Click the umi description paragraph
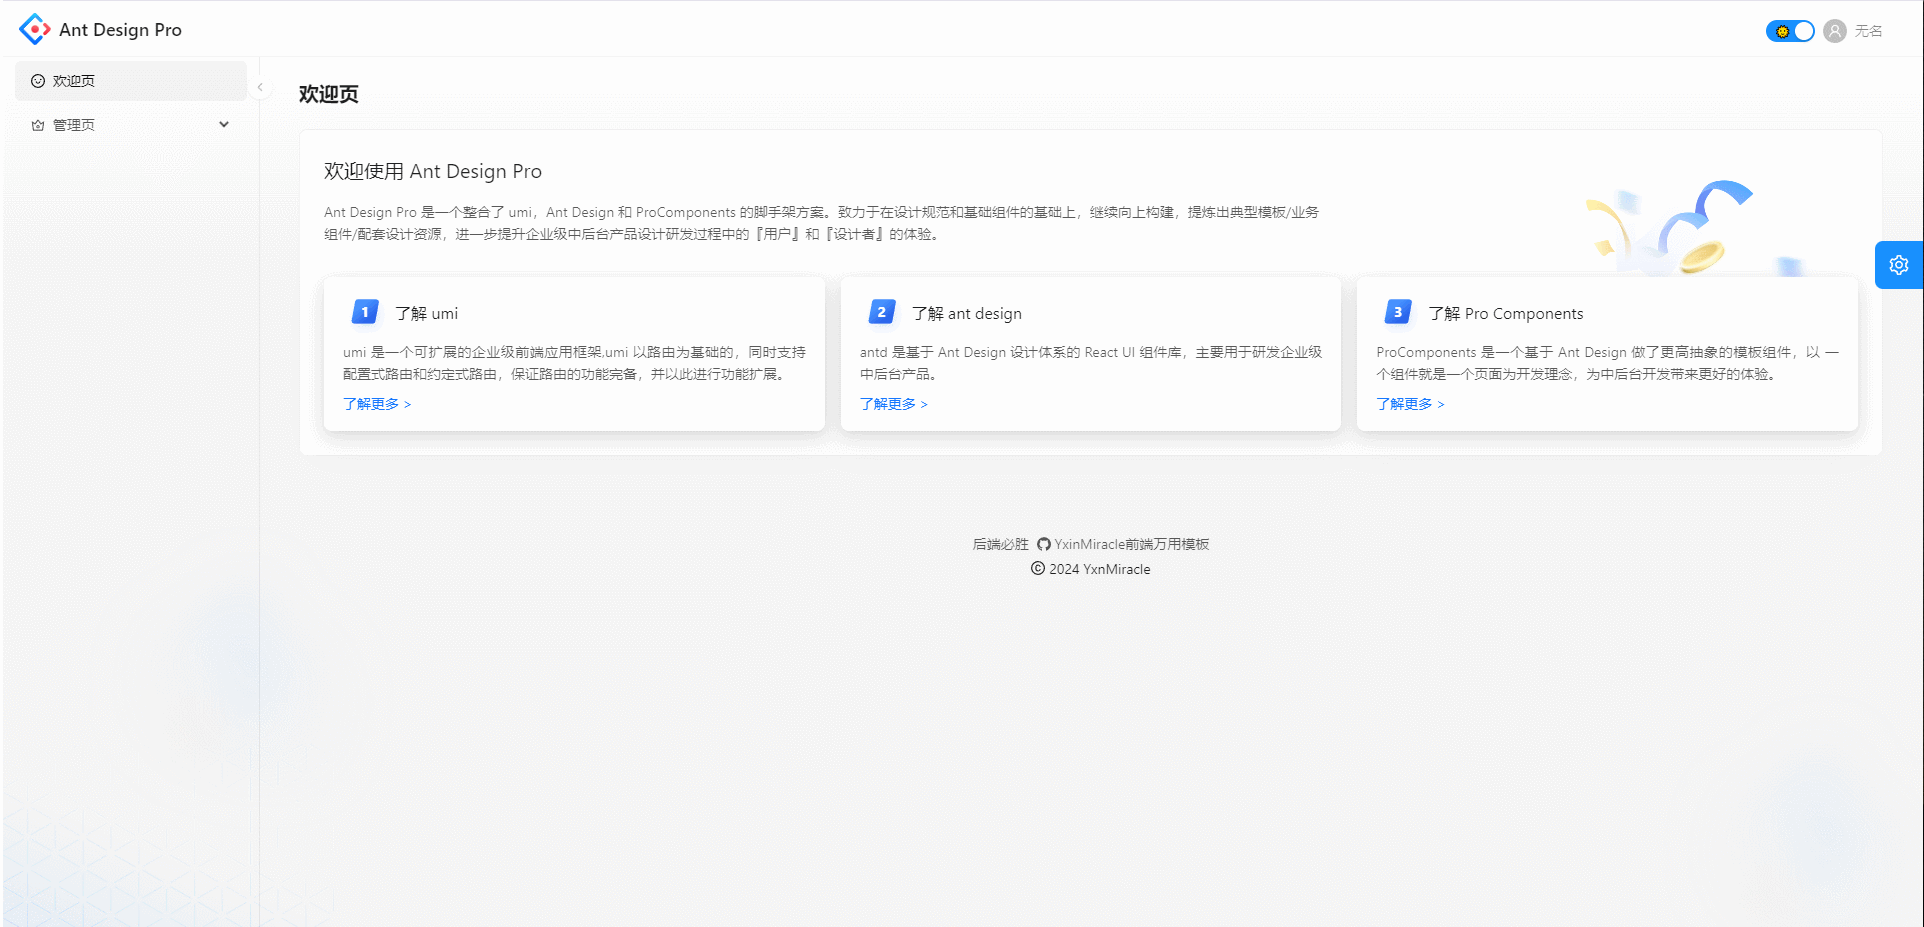1924x927 pixels. coord(574,363)
